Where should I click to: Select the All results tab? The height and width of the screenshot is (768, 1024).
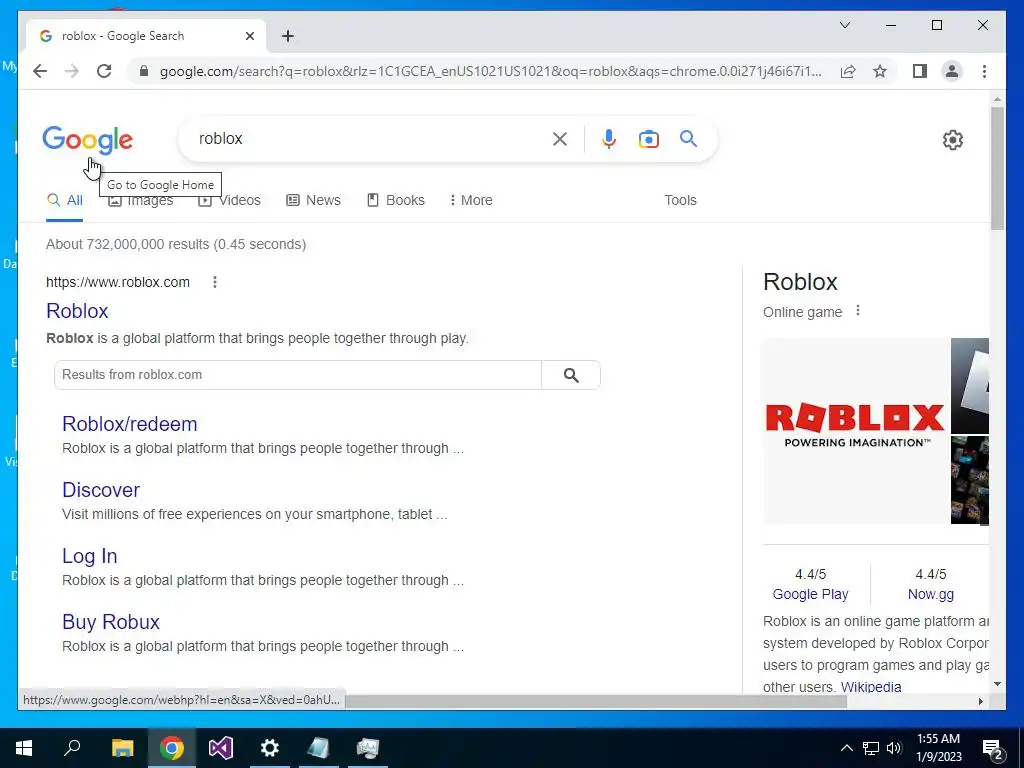65,200
